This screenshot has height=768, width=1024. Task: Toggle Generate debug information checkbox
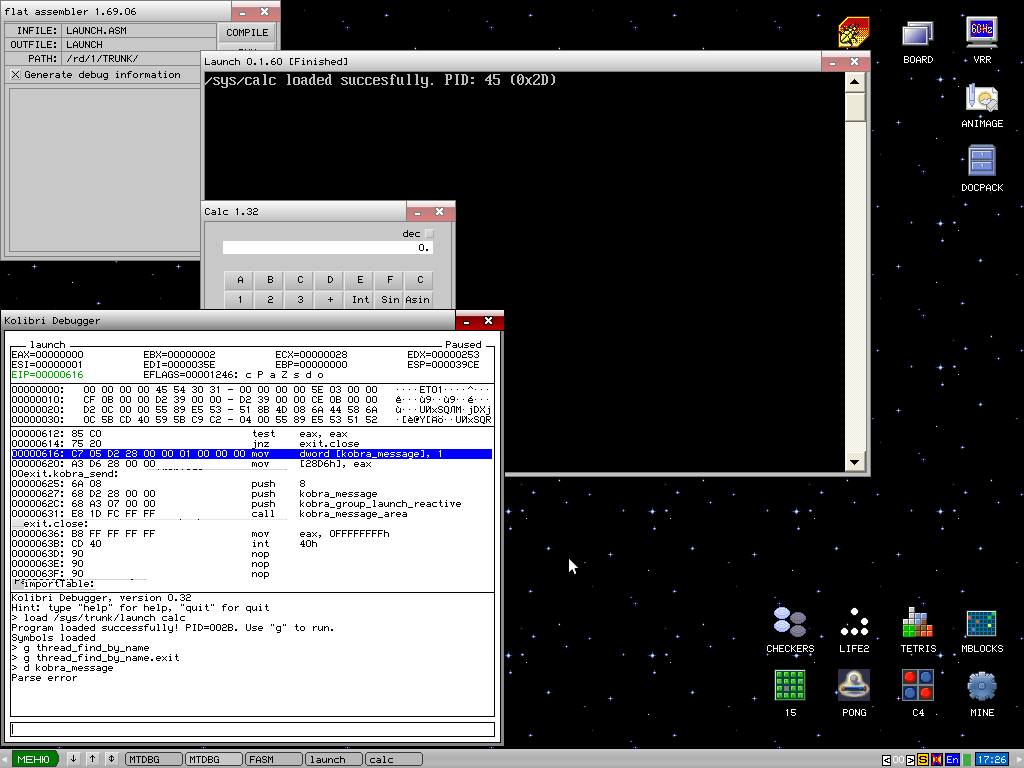click(15, 75)
